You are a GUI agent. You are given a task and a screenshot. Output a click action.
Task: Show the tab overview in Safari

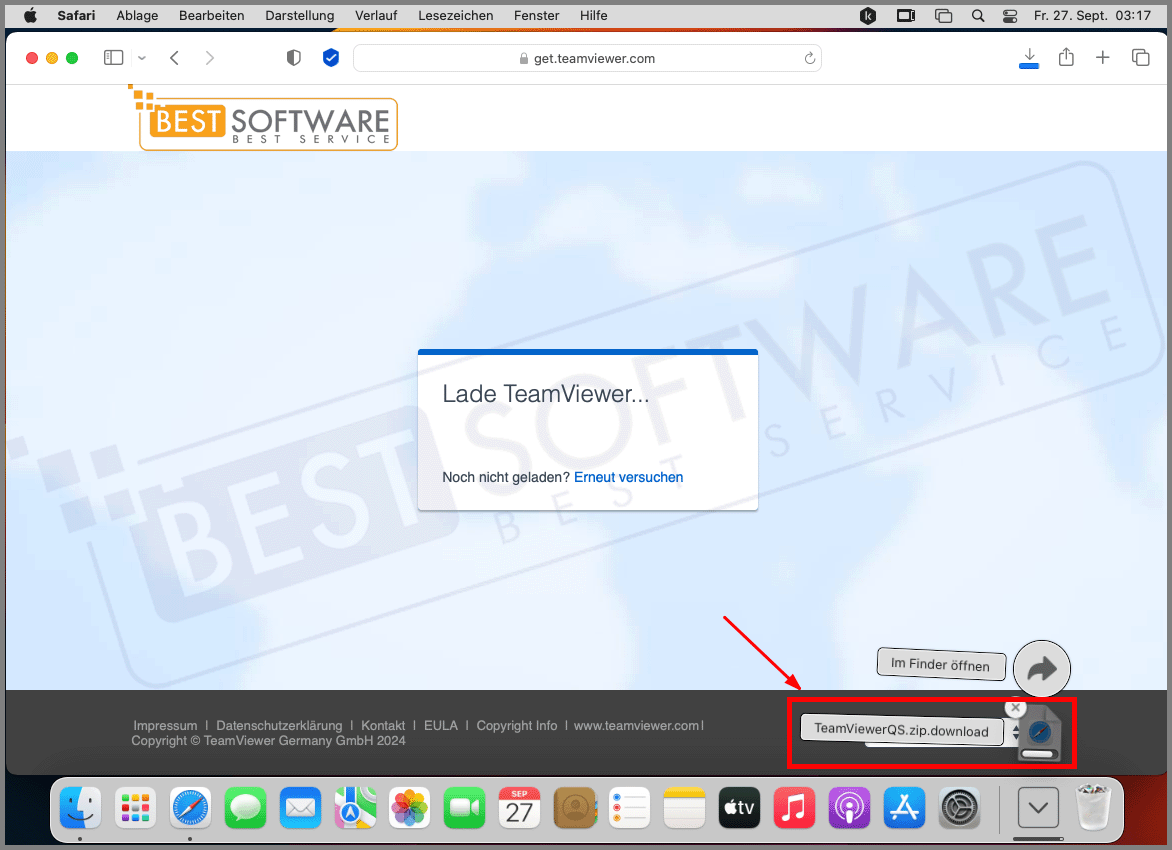[1140, 57]
